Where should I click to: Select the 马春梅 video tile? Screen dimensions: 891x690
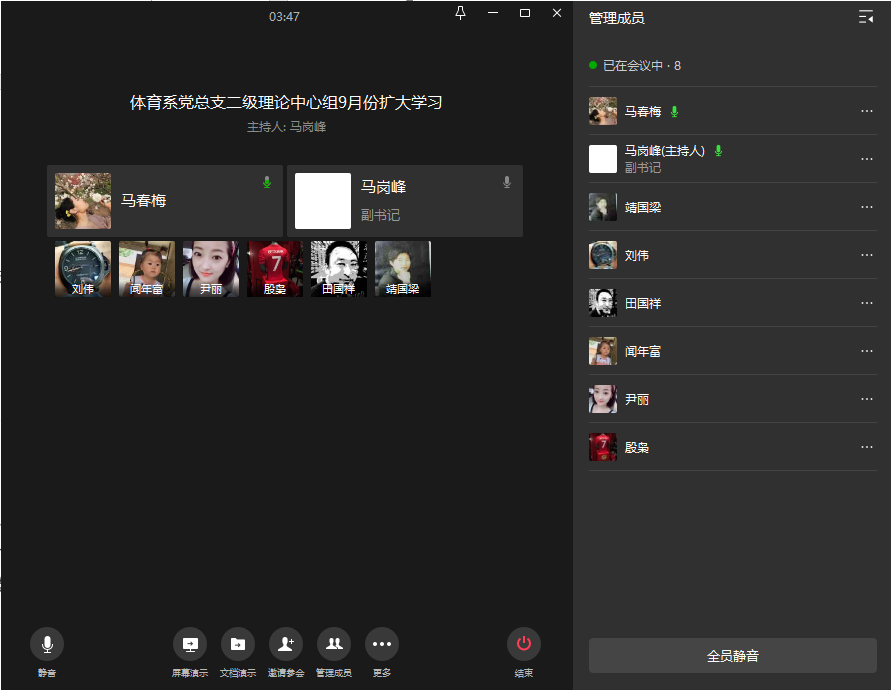pos(165,201)
